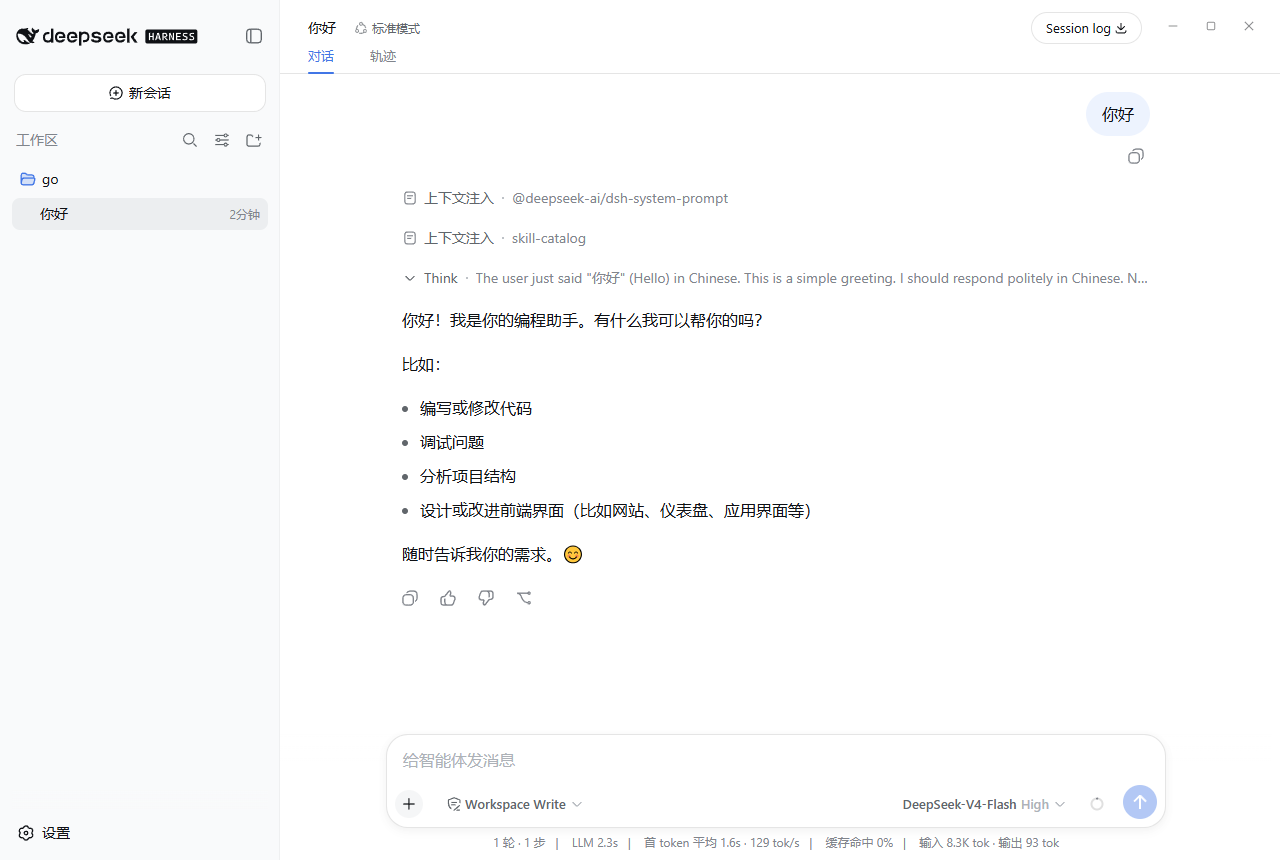Click the 缓存命中 0% status entry
The height and width of the screenshot is (860, 1280).
click(859, 843)
